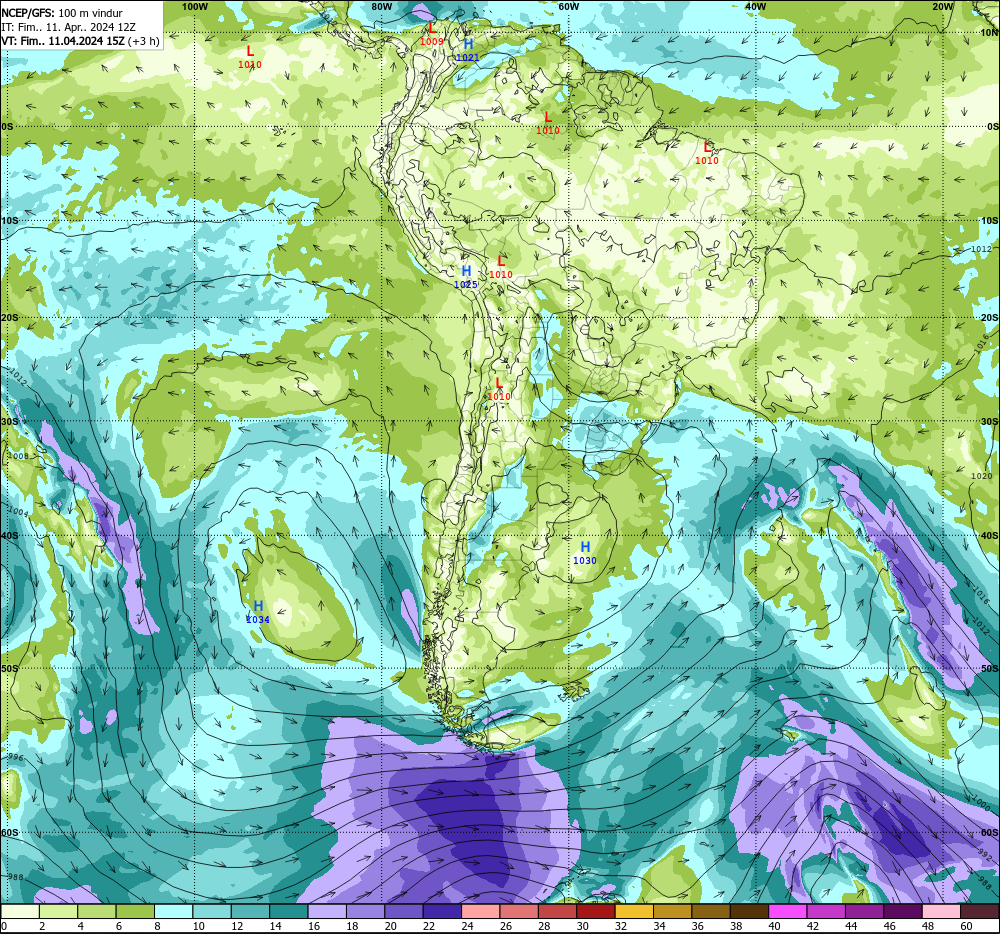Click the L 1010 marker below 100W label
The height and width of the screenshot is (934, 1000).
(x=250, y=57)
